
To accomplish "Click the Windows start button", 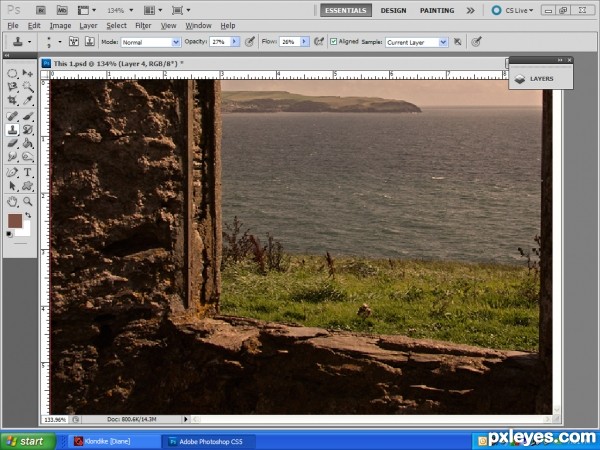I will pos(28,441).
